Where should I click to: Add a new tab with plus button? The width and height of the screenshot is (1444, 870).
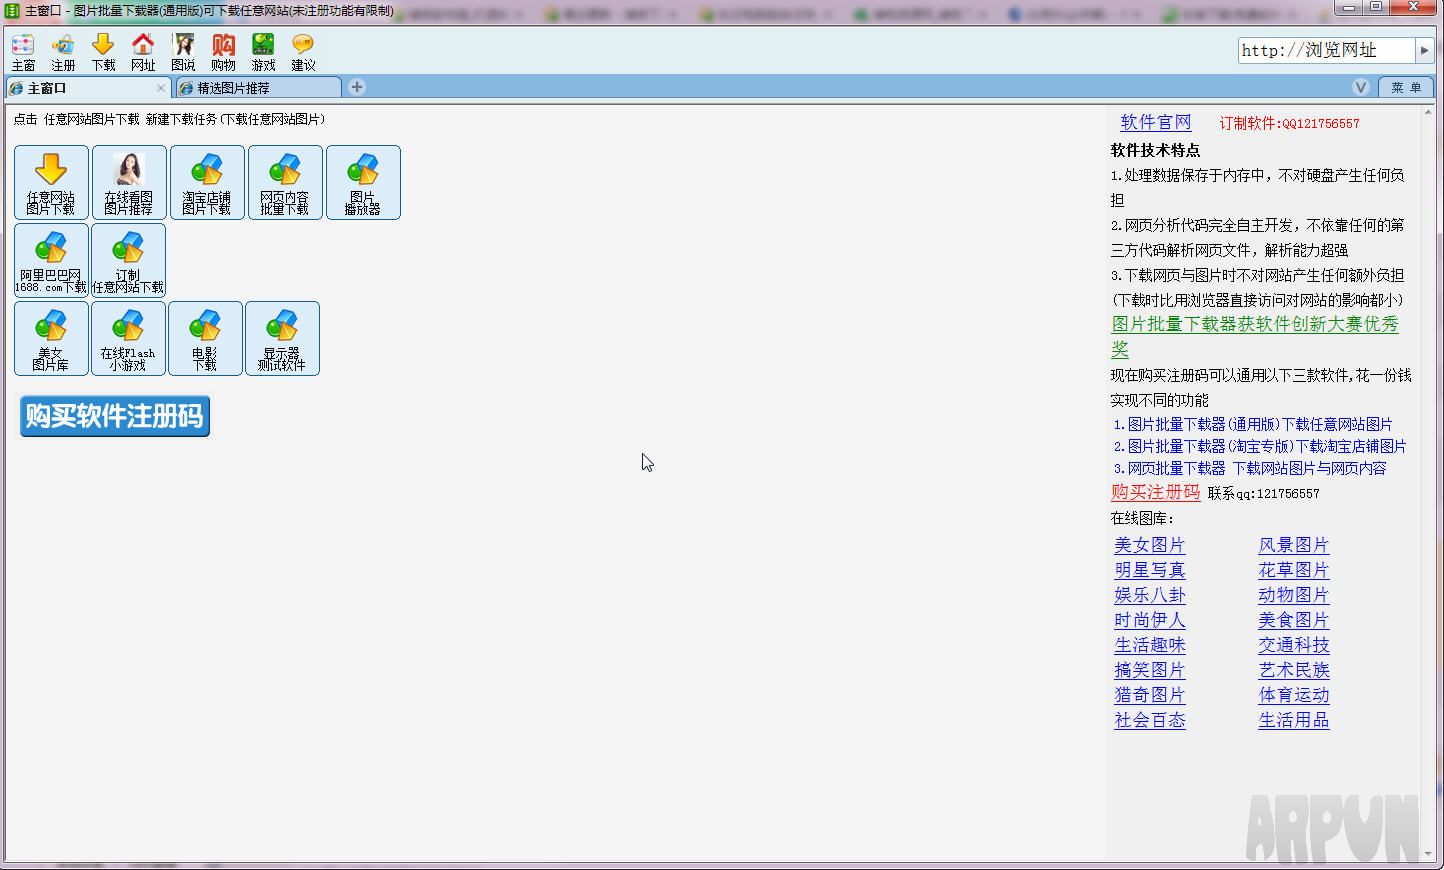pos(357,87)
